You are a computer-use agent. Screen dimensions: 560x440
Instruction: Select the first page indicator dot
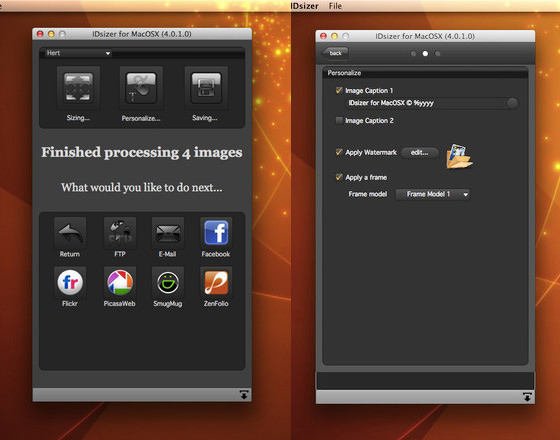(x=413, y=54)
